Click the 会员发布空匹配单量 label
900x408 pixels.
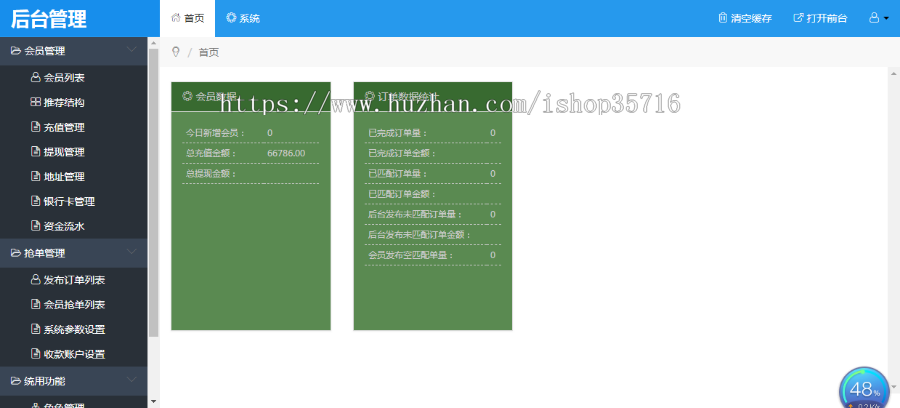tap(411, 255)
